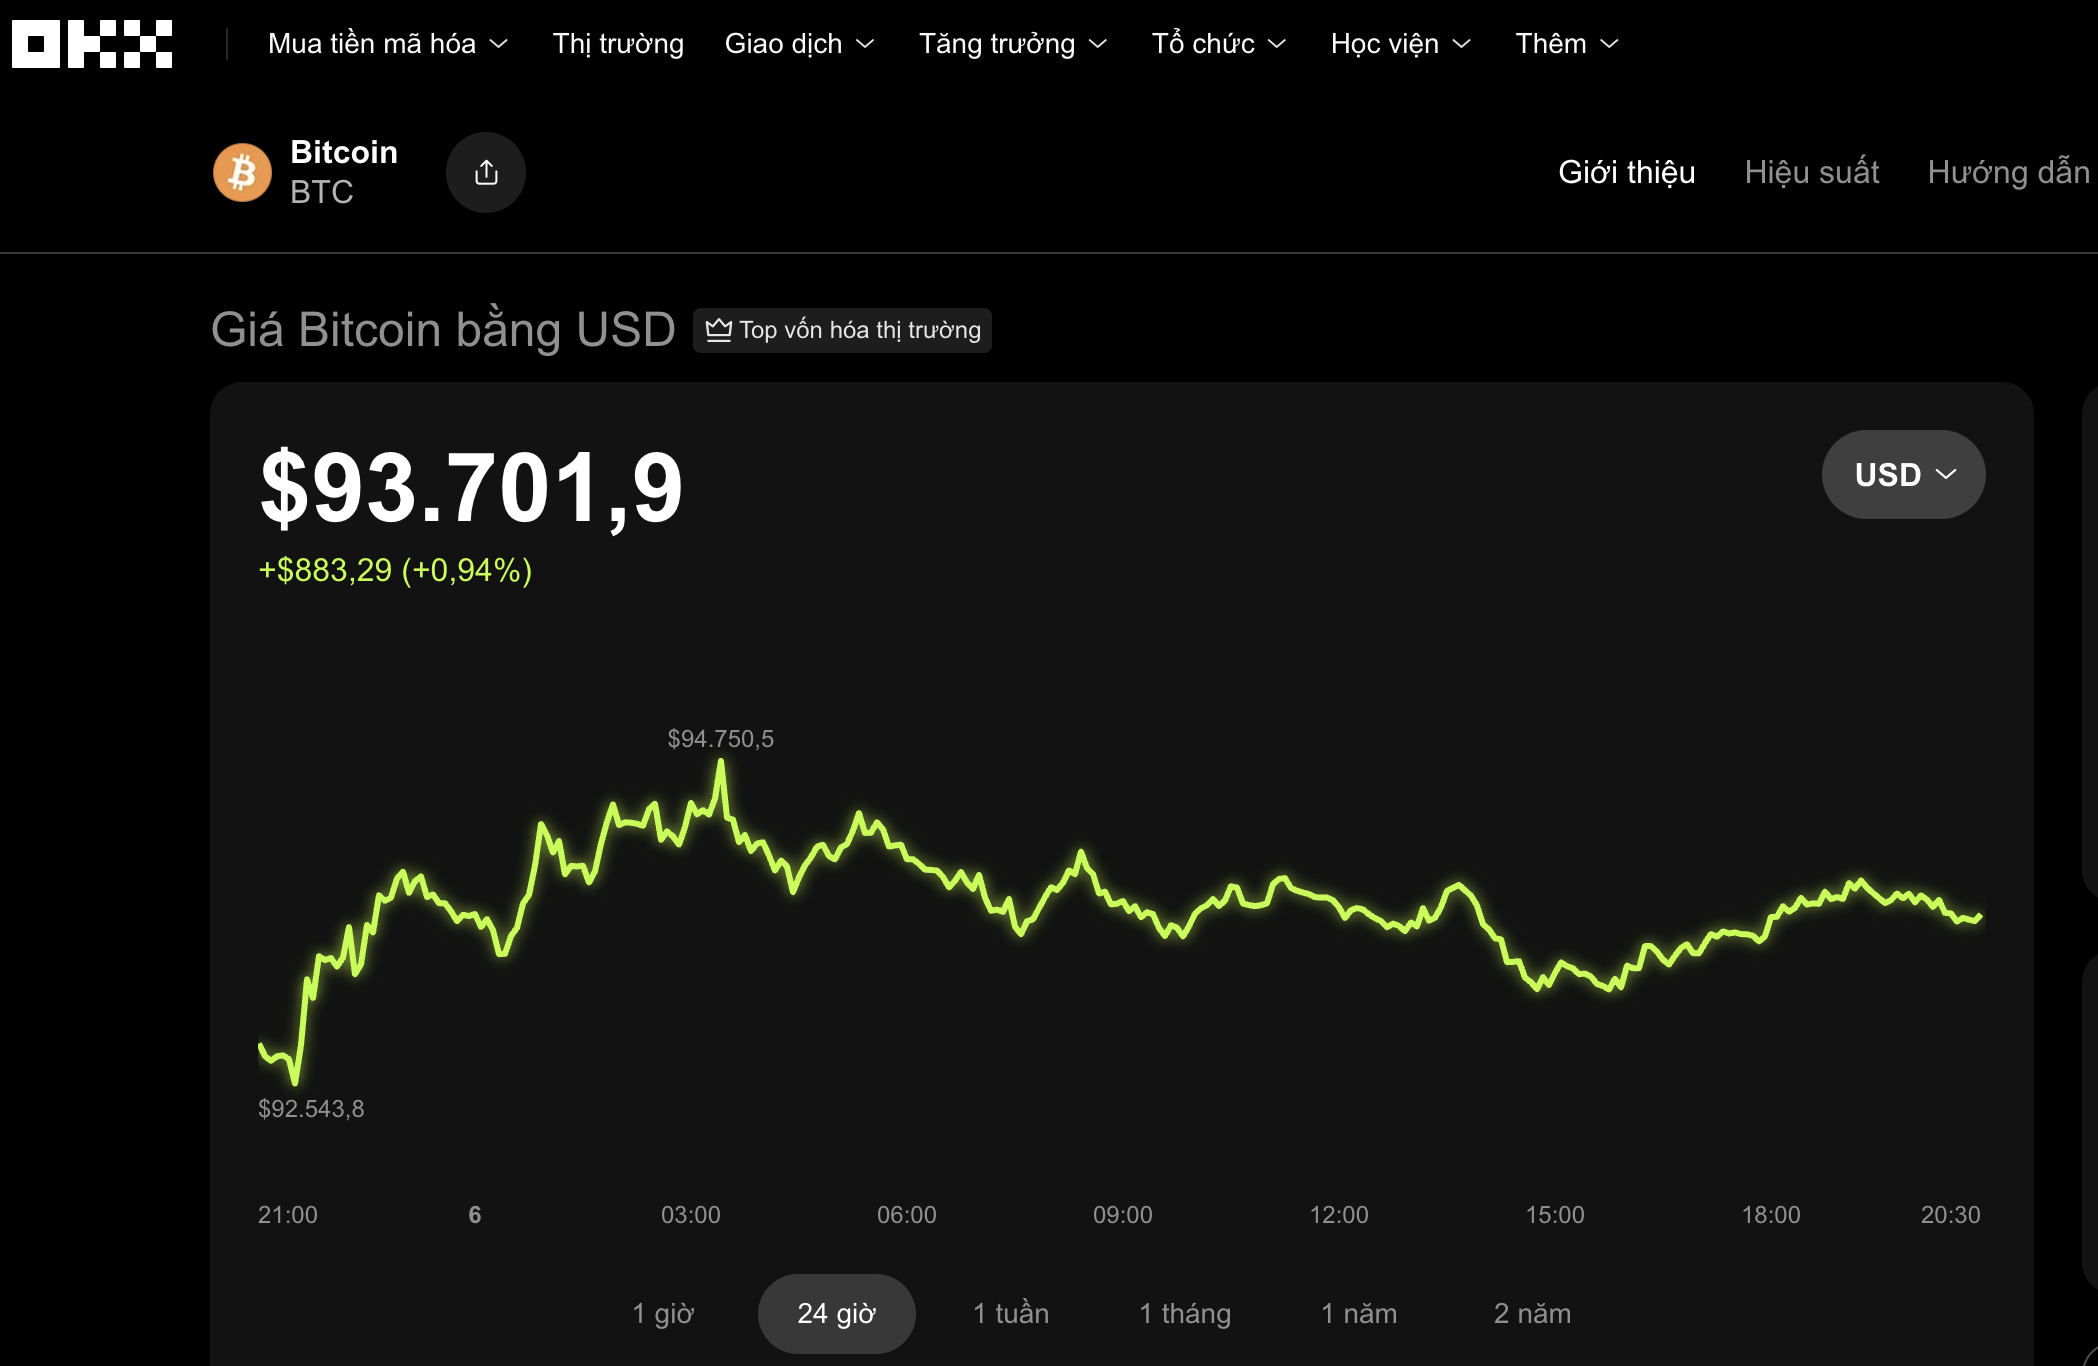The height and width of the screenshot is (1366, 2098).
Task: Switch chart to 1 tuần view
Action: click(1011, 1313)
